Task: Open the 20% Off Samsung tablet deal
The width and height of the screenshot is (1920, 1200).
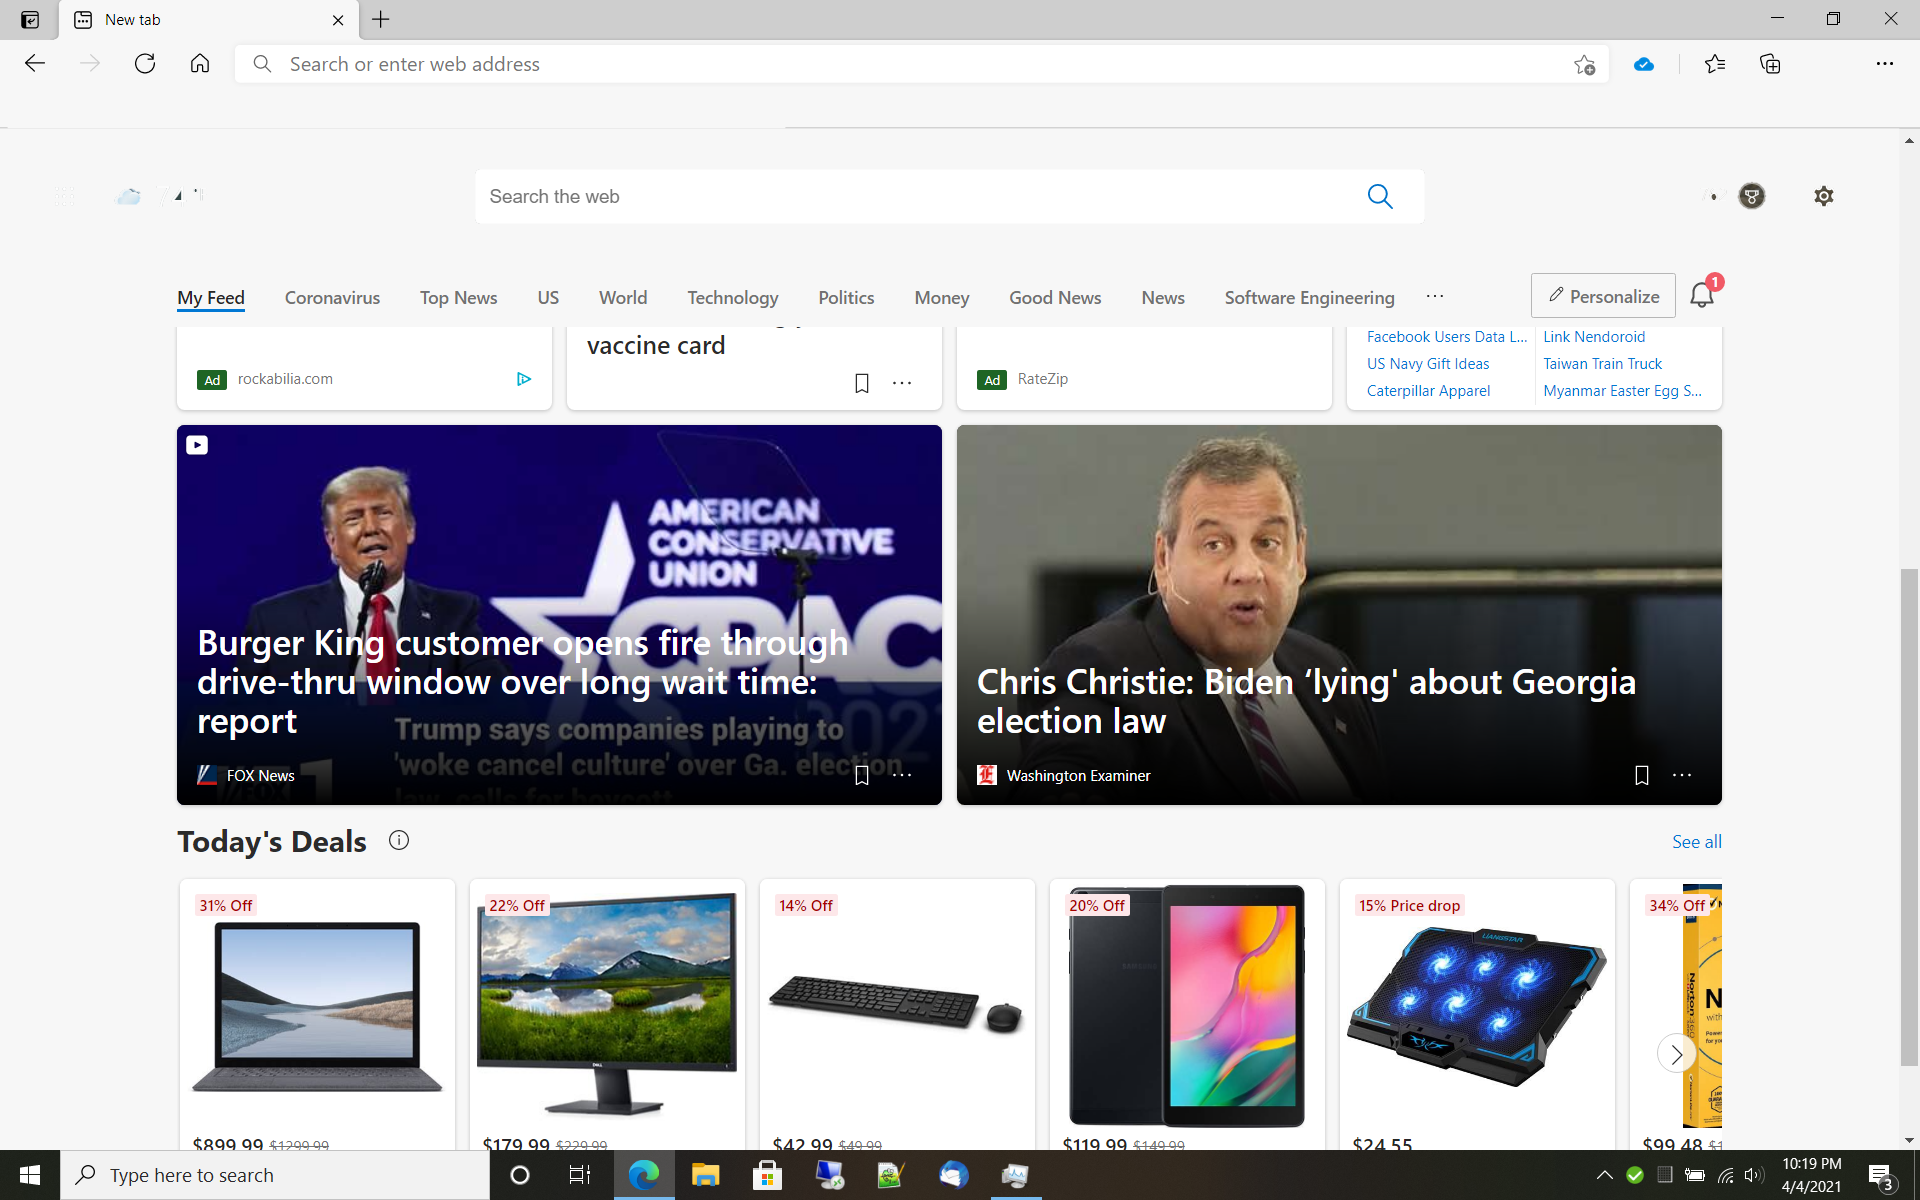Action: (1187, 1014)
